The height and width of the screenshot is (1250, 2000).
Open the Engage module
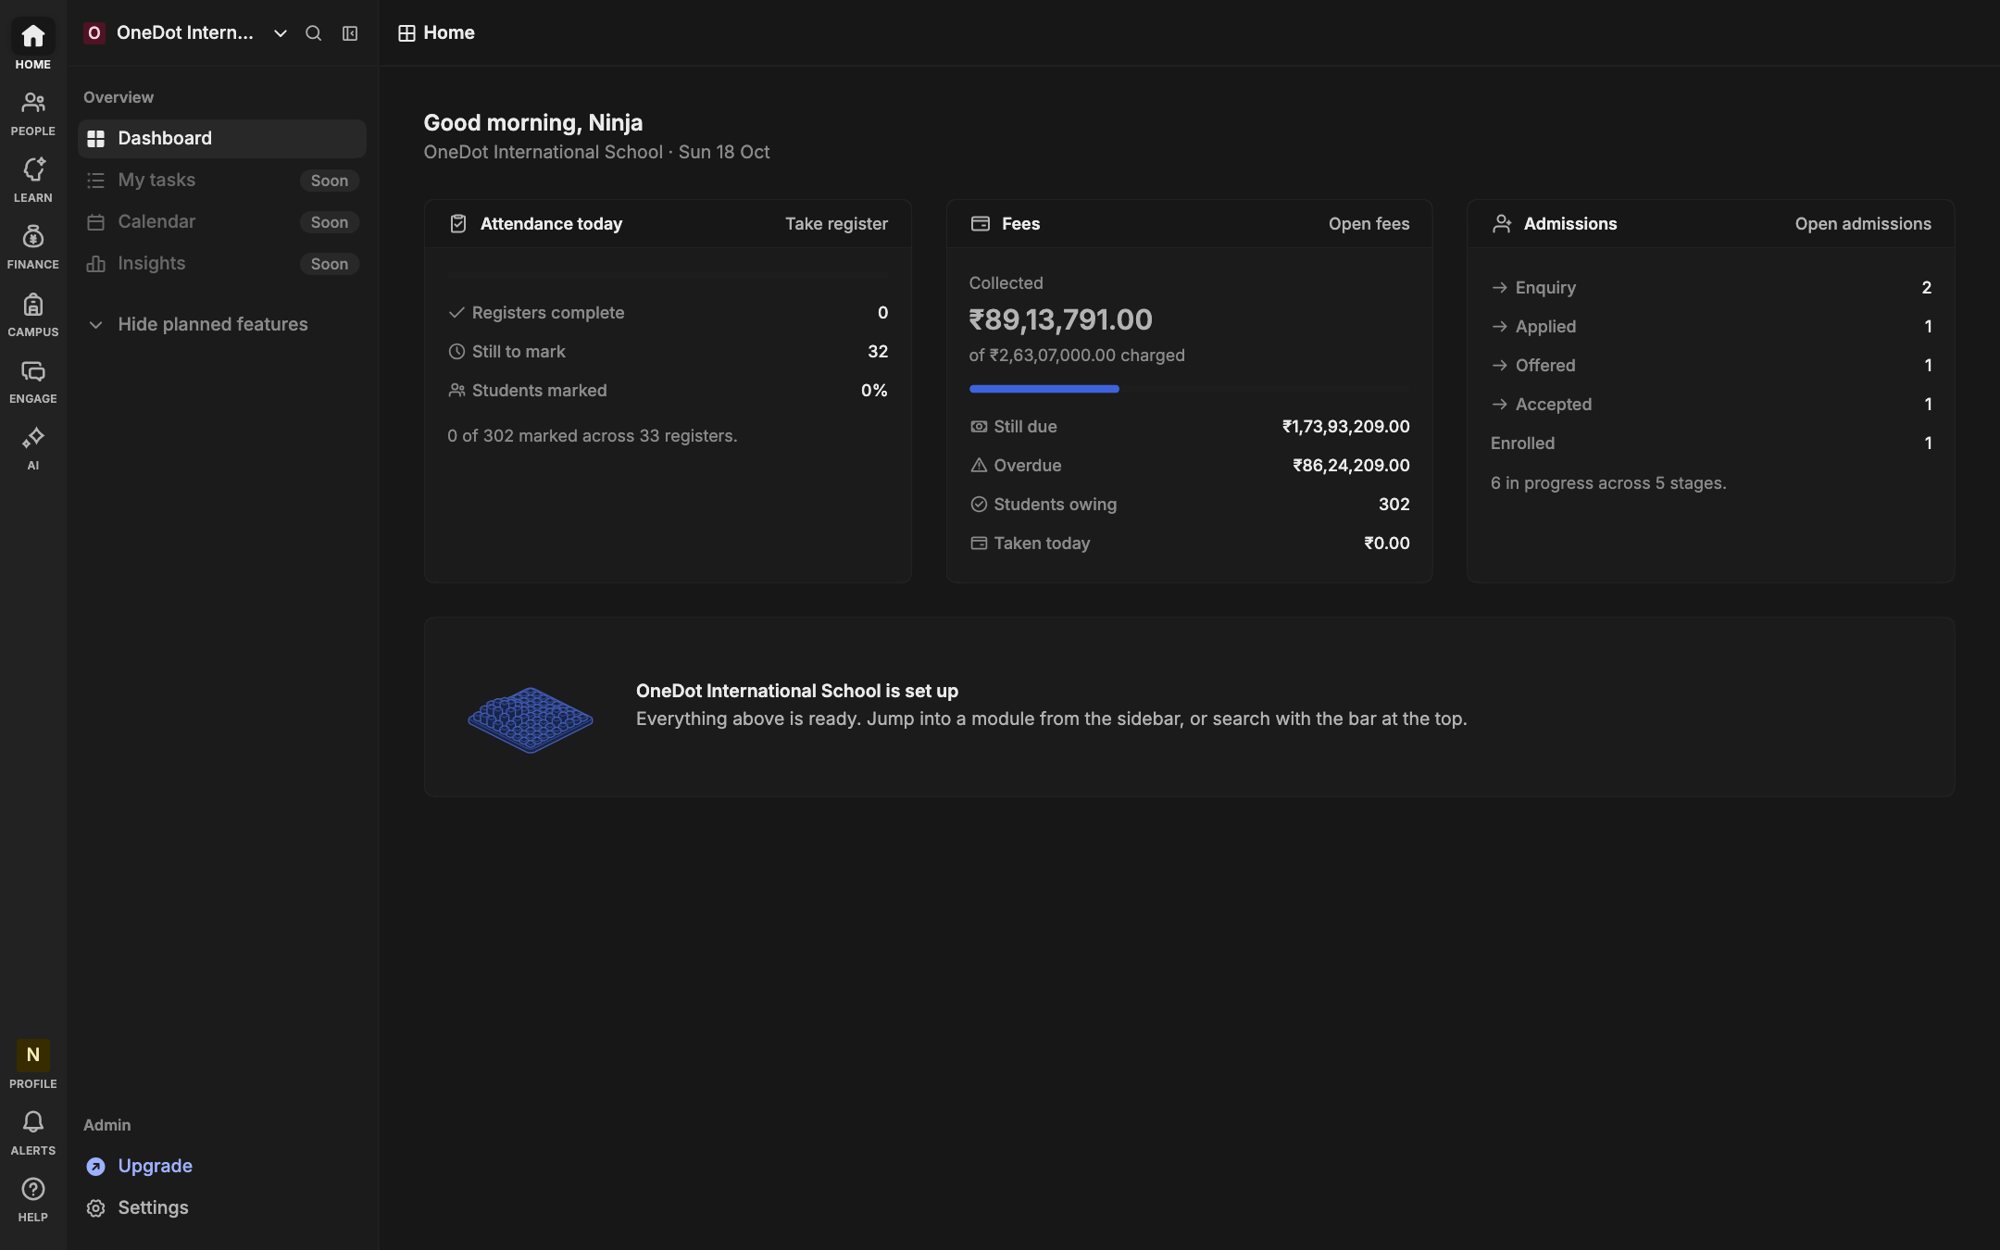[x=33, y=381]
